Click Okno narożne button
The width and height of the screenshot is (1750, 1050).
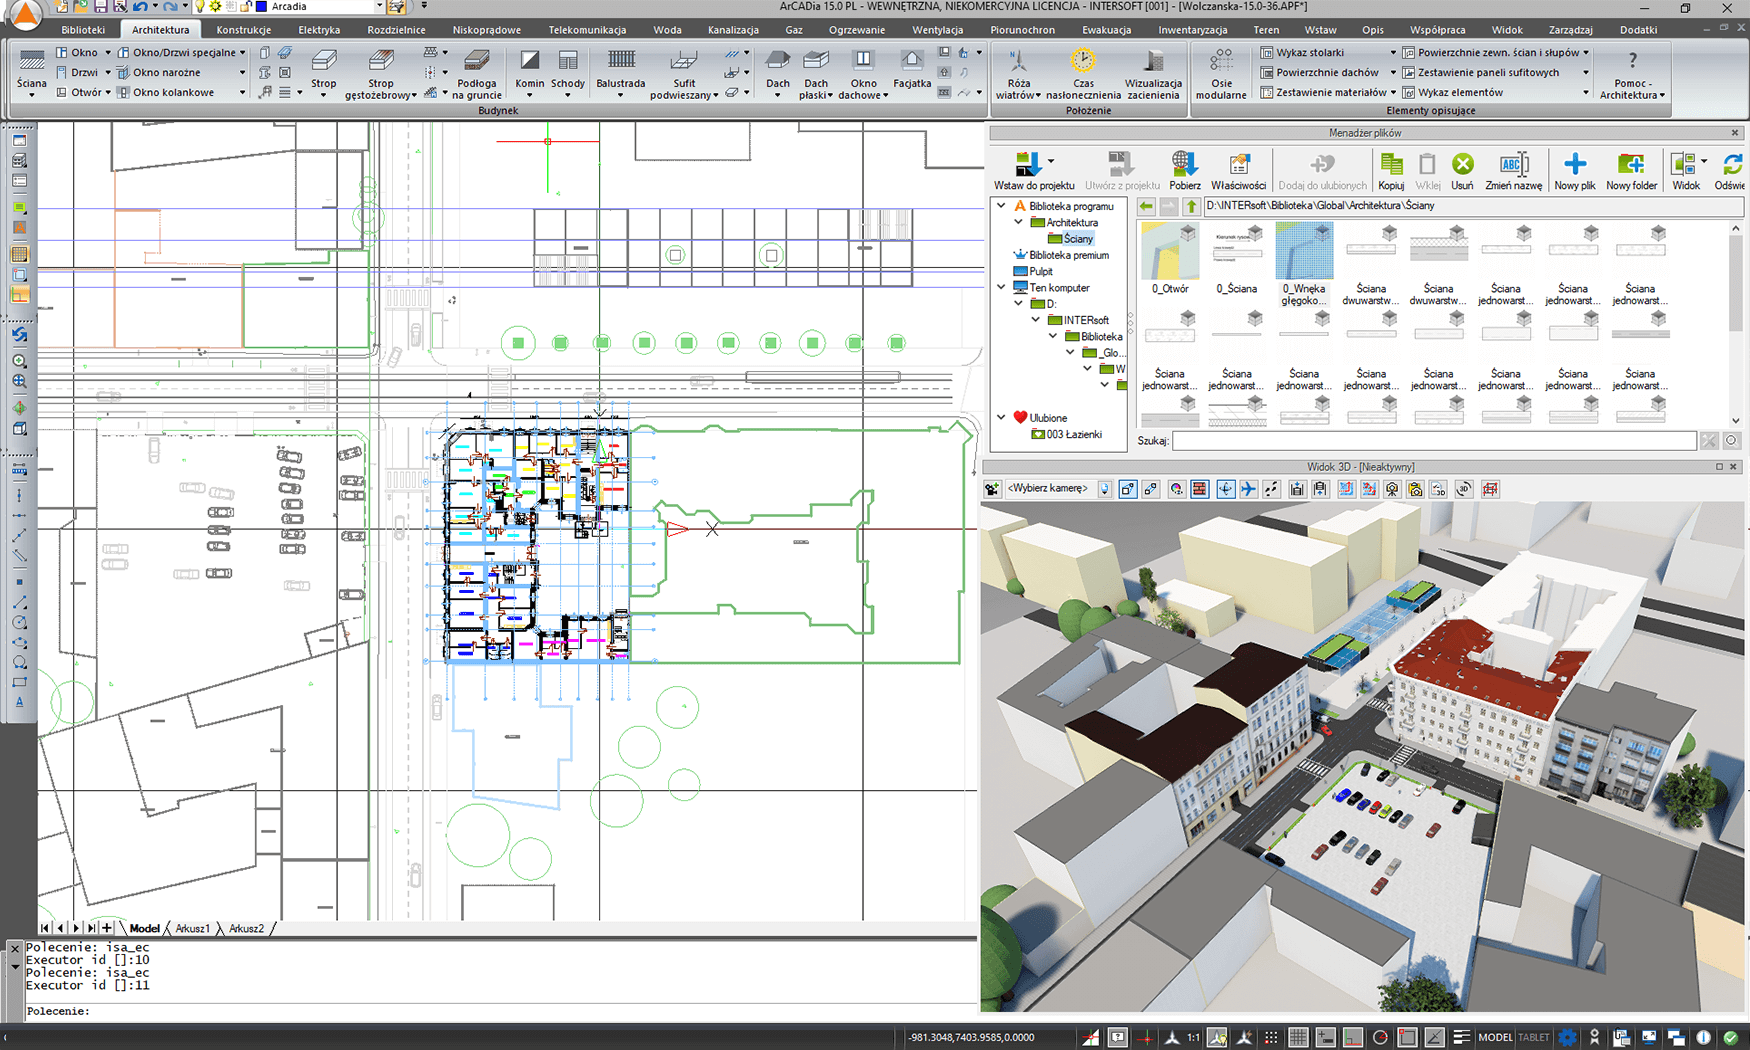tap(158, 73)
